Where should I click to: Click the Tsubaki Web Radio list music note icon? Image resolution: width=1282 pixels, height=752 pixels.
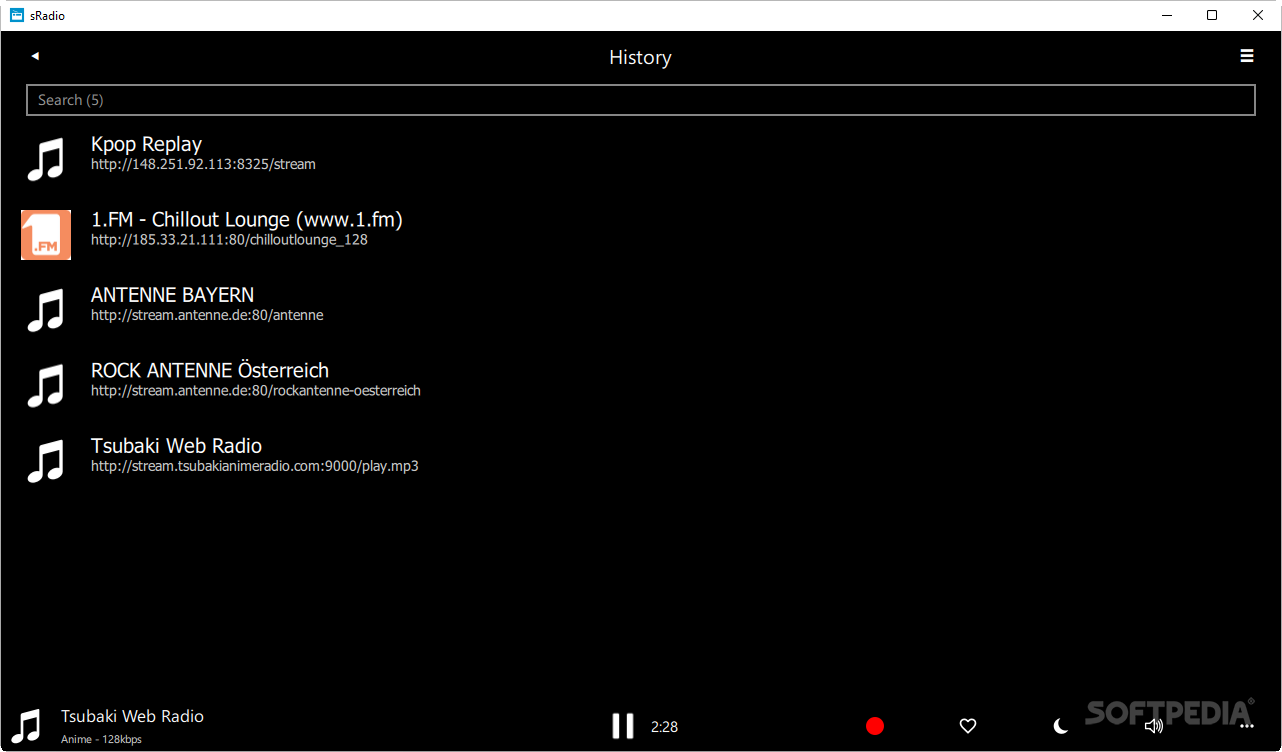coord(45,461)
